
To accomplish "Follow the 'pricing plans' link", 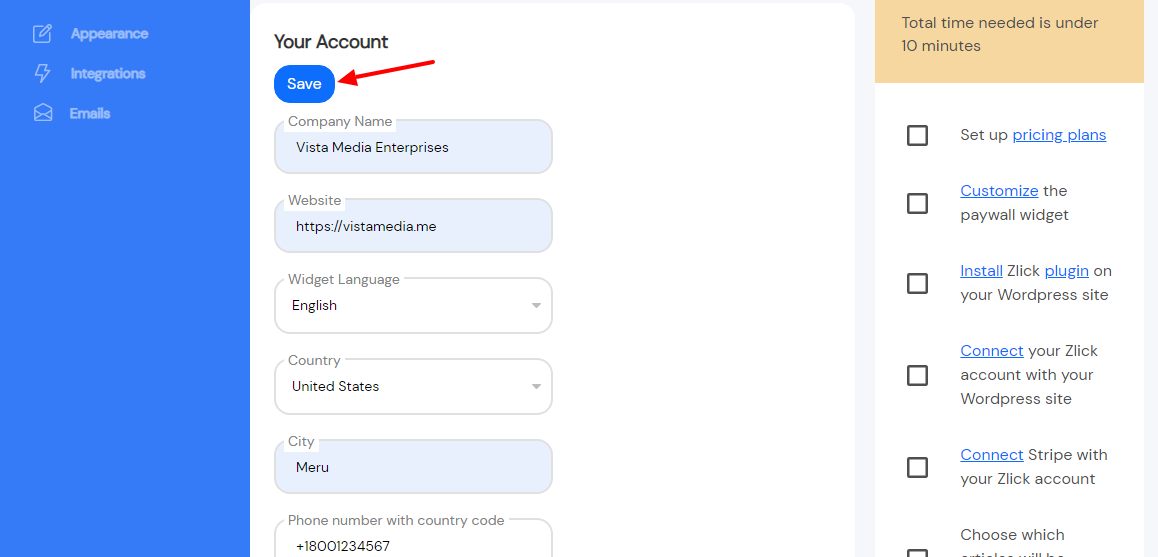I will click(1059, 135).
